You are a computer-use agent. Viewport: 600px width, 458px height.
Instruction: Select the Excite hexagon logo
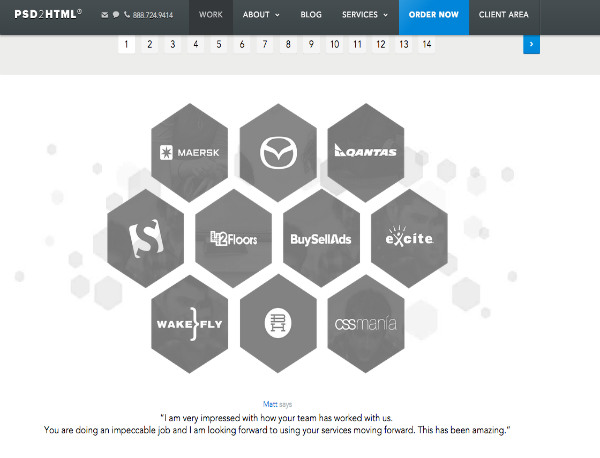409,238
